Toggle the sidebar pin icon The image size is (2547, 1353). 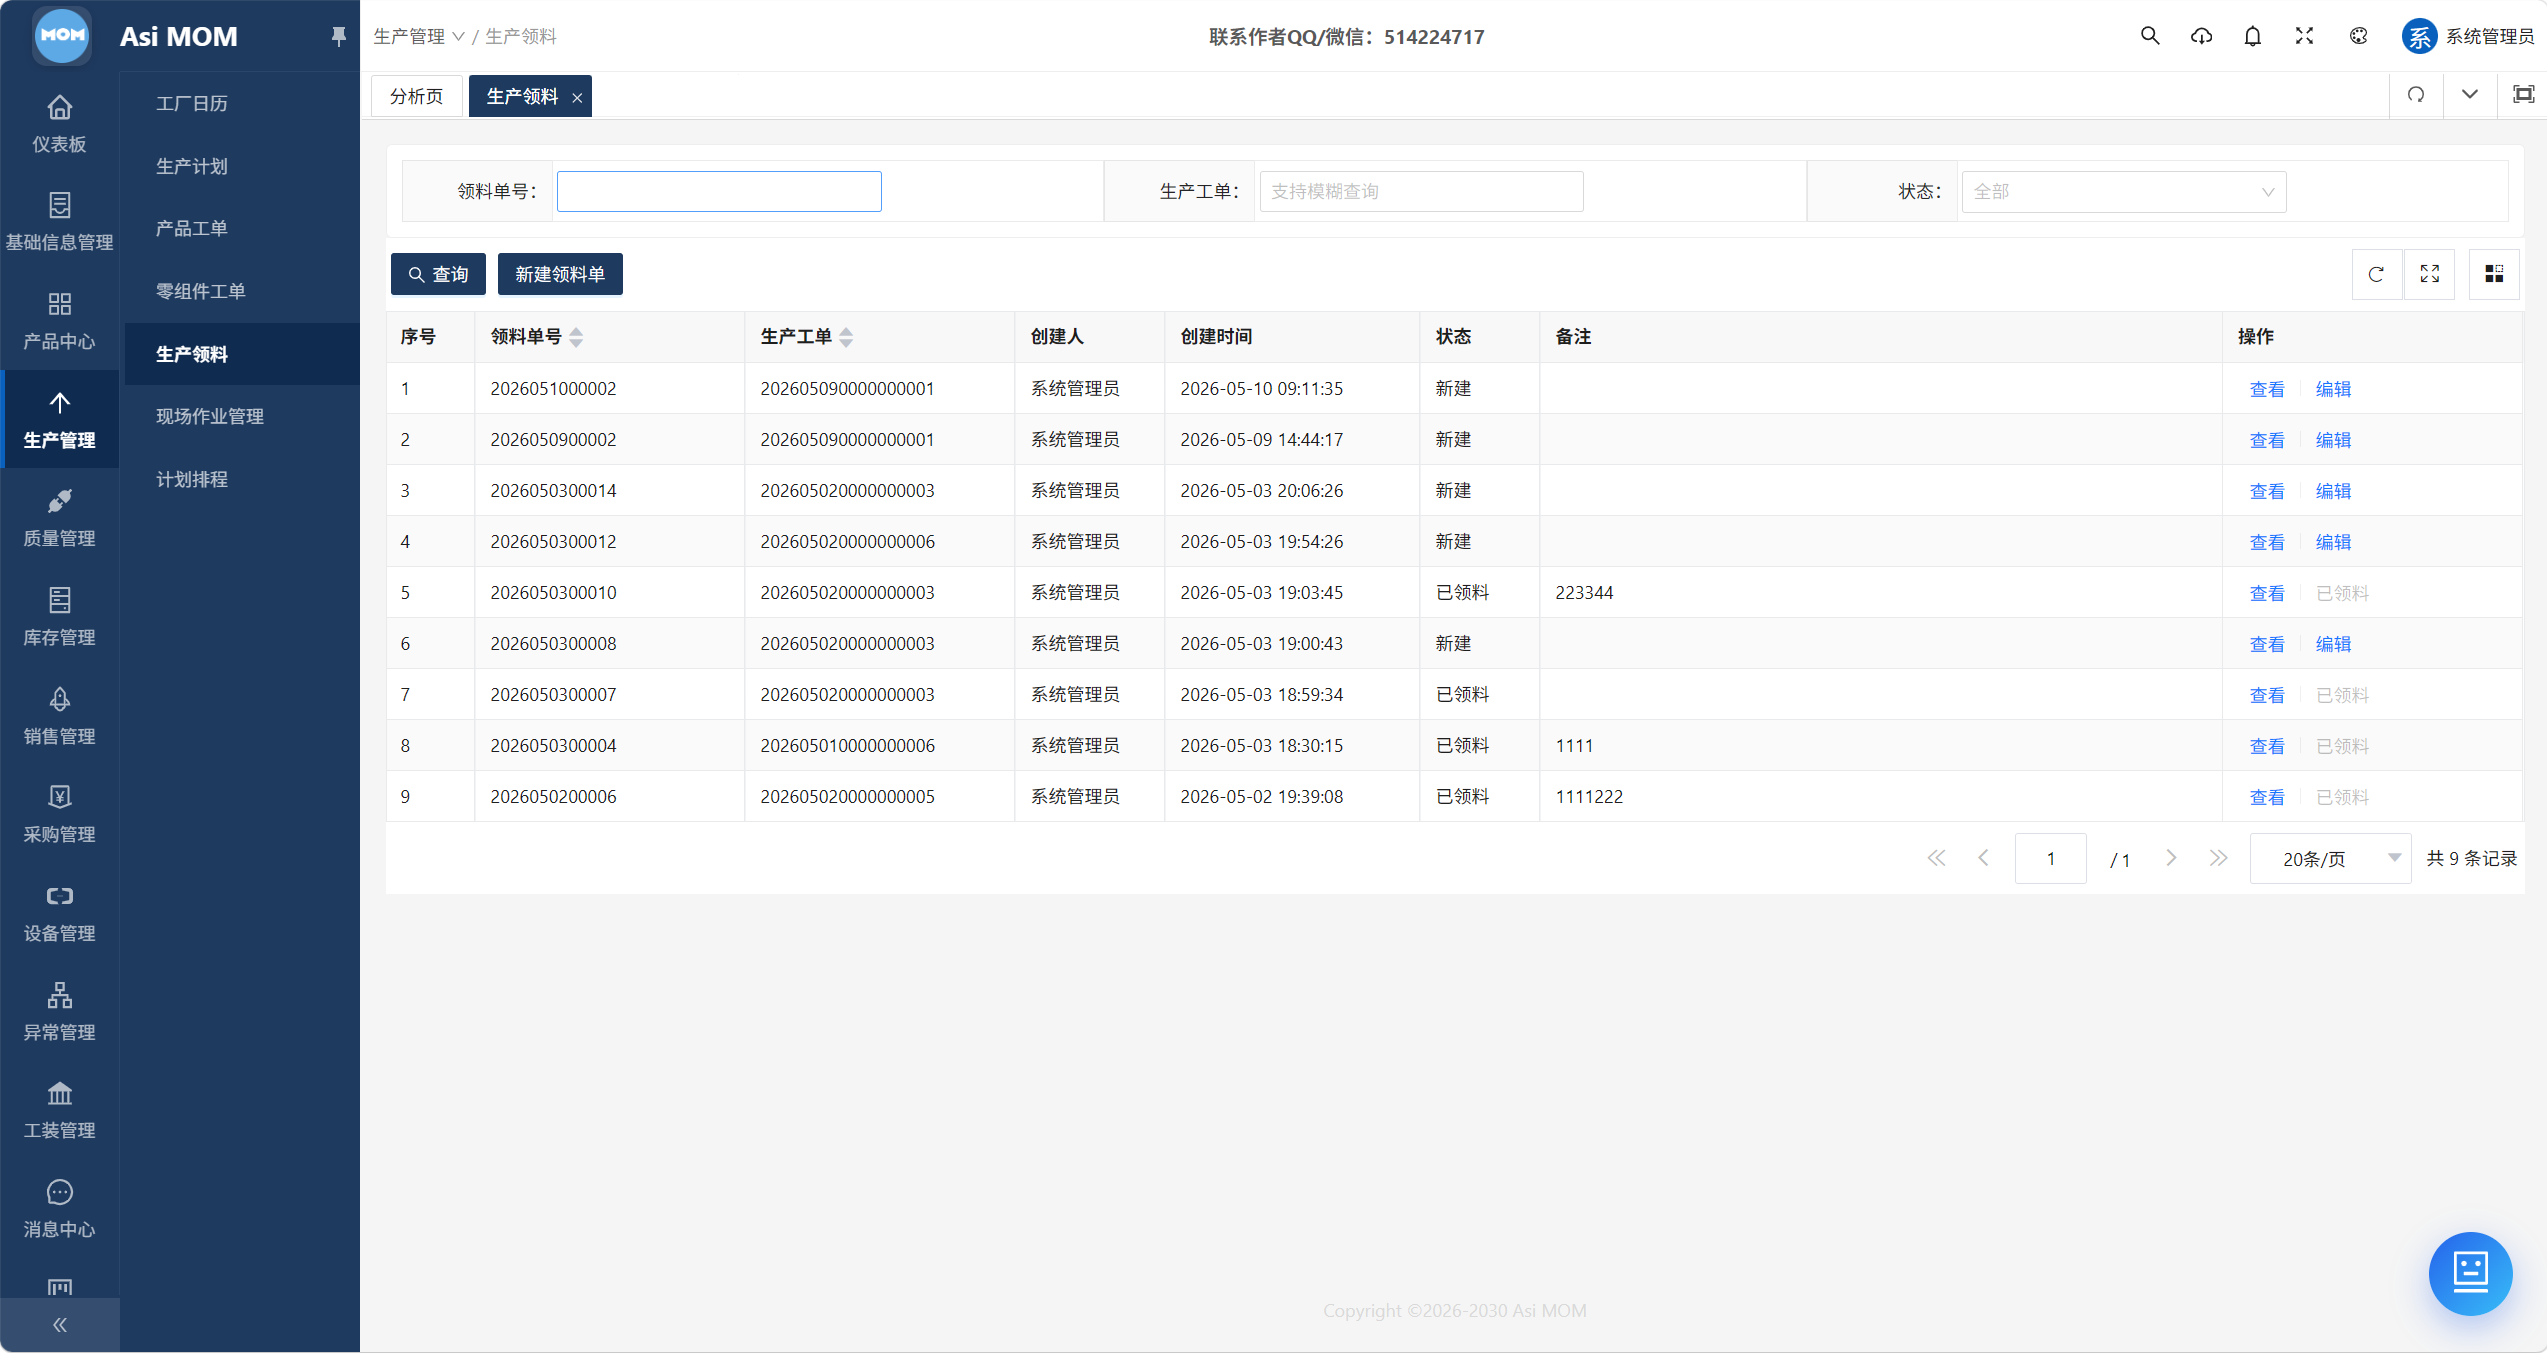pyautogui.click(x=338, y=36)
